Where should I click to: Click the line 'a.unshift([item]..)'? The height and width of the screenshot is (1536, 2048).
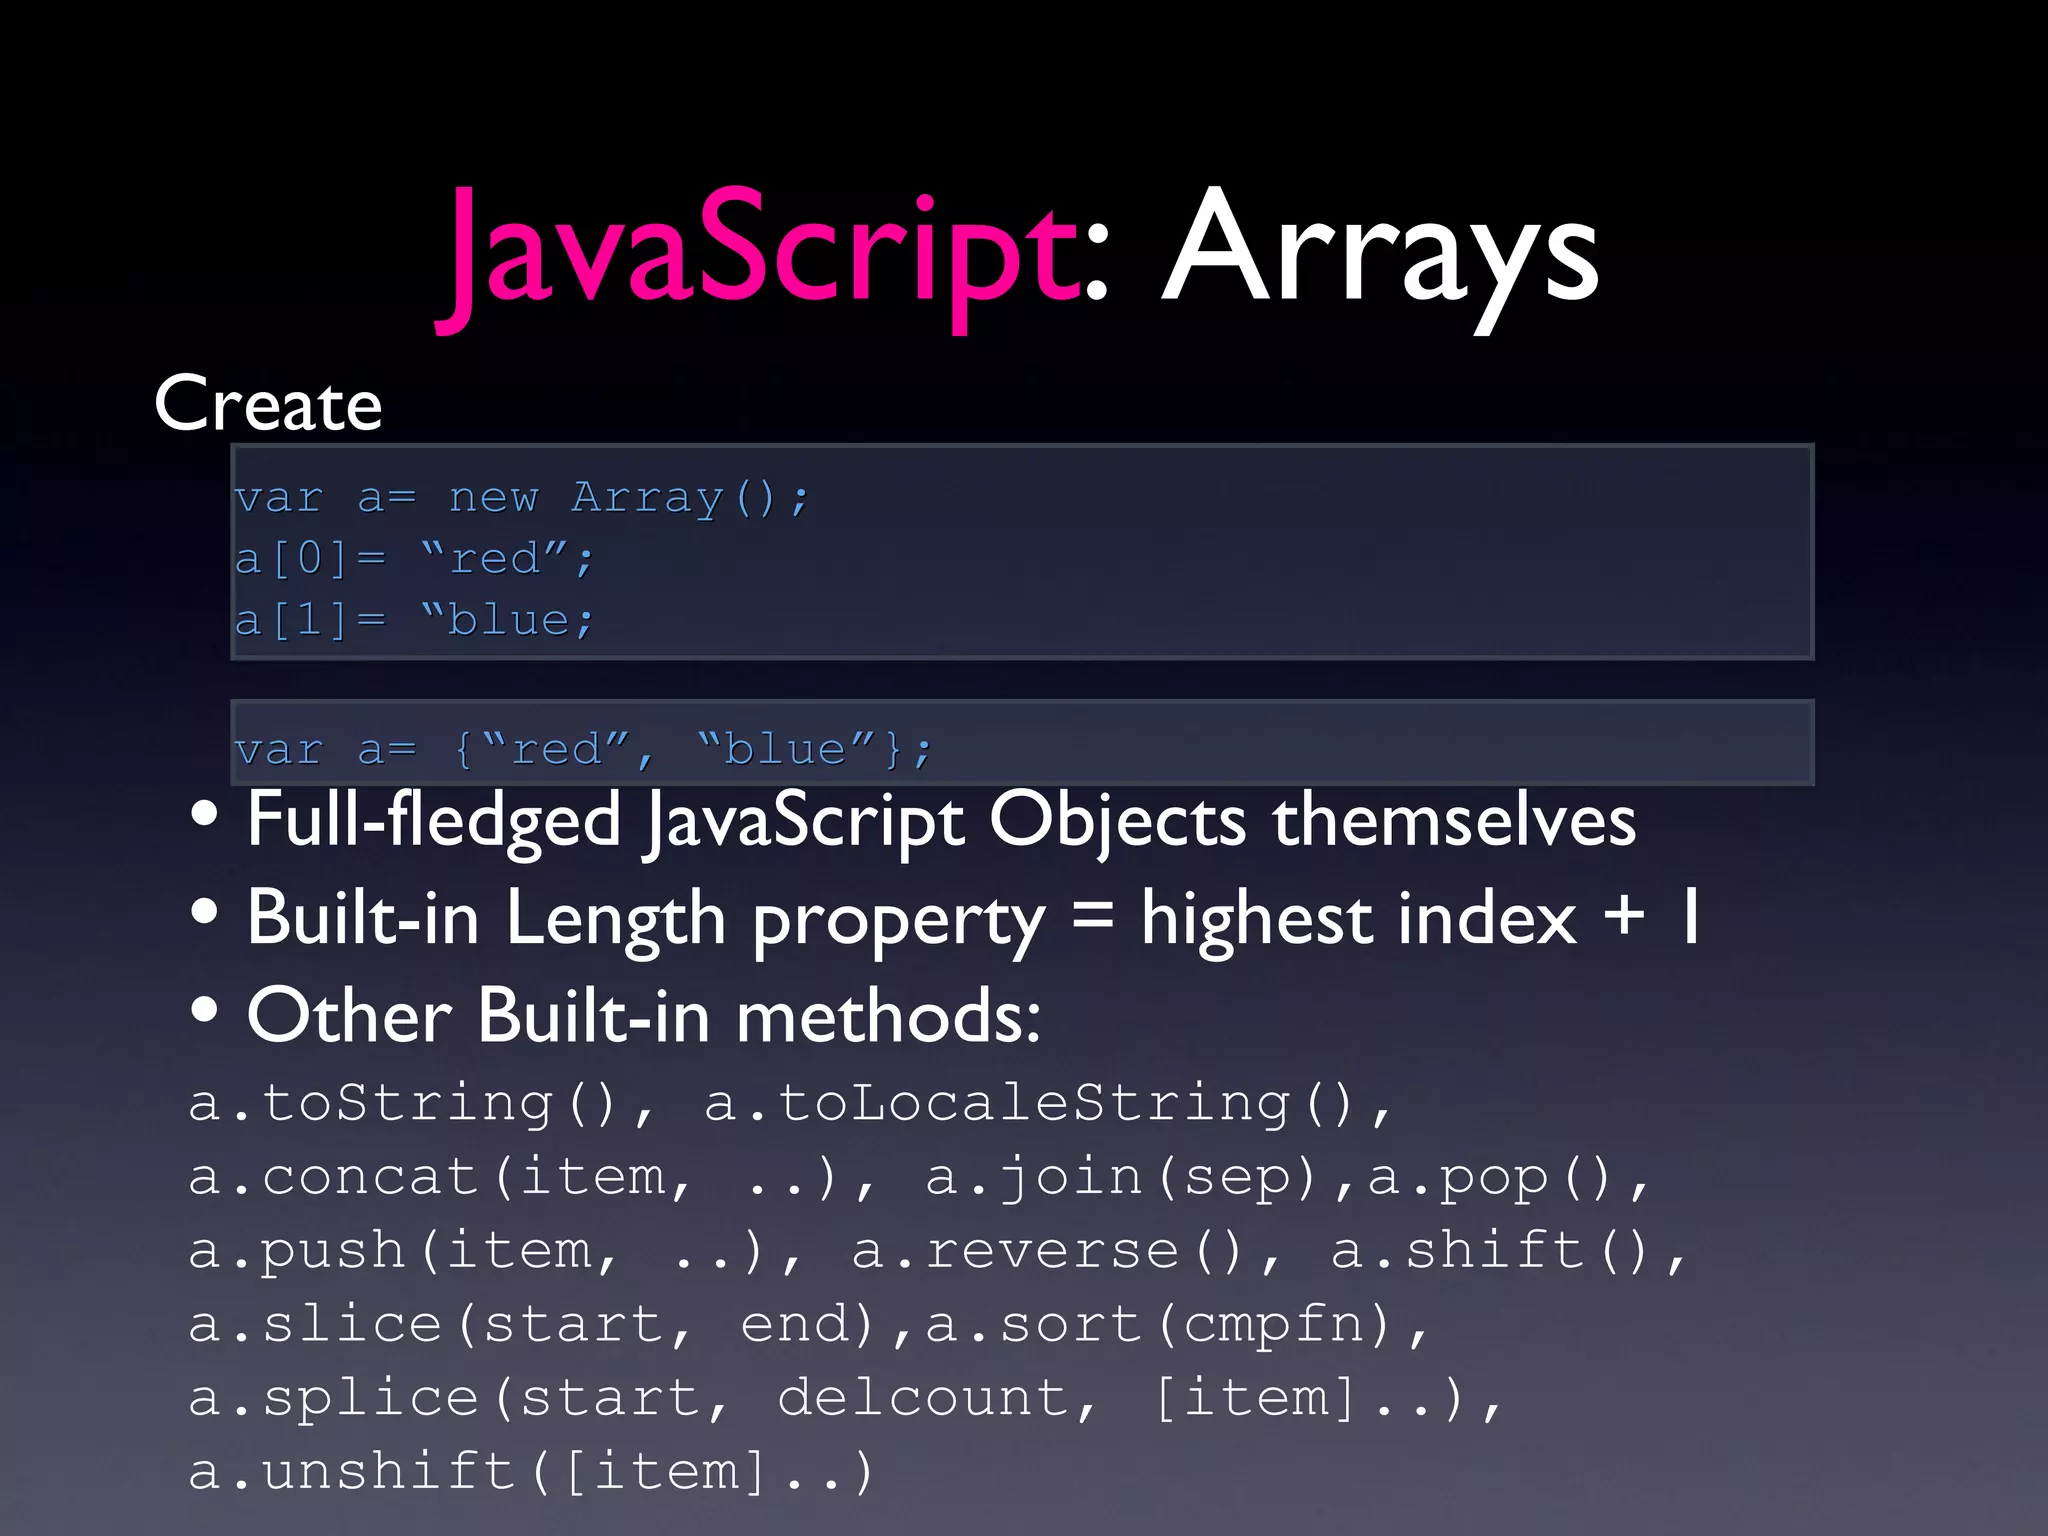pyautogui.click(x=532, y=1472)
